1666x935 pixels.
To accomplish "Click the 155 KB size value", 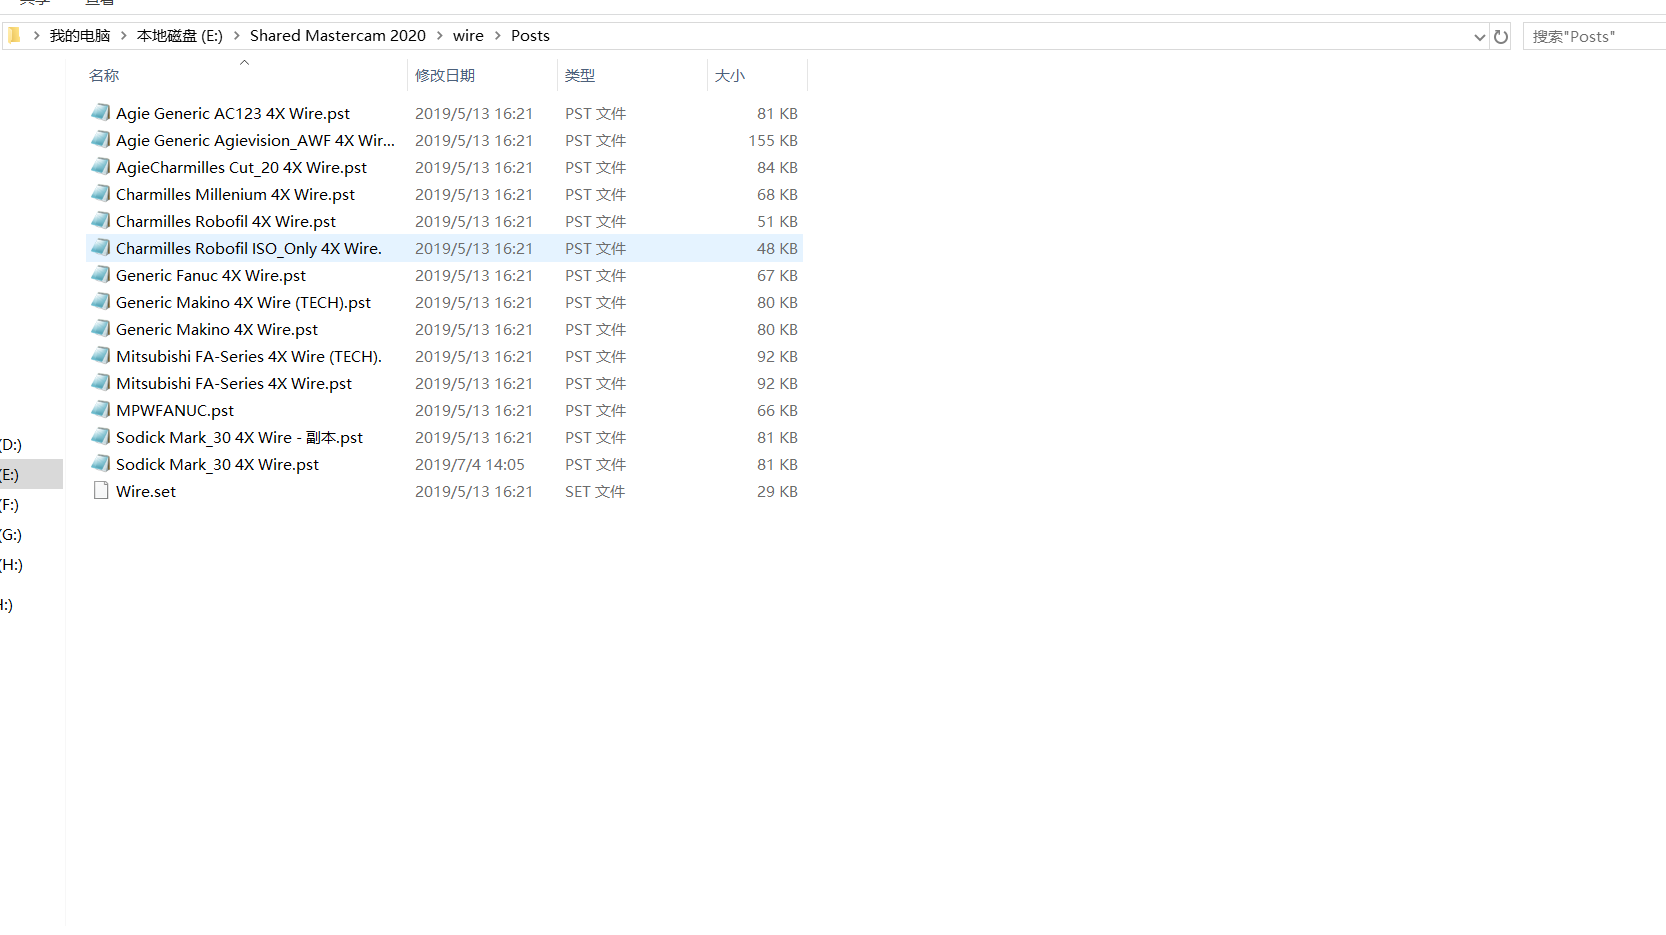I will [x=773, y=141].
